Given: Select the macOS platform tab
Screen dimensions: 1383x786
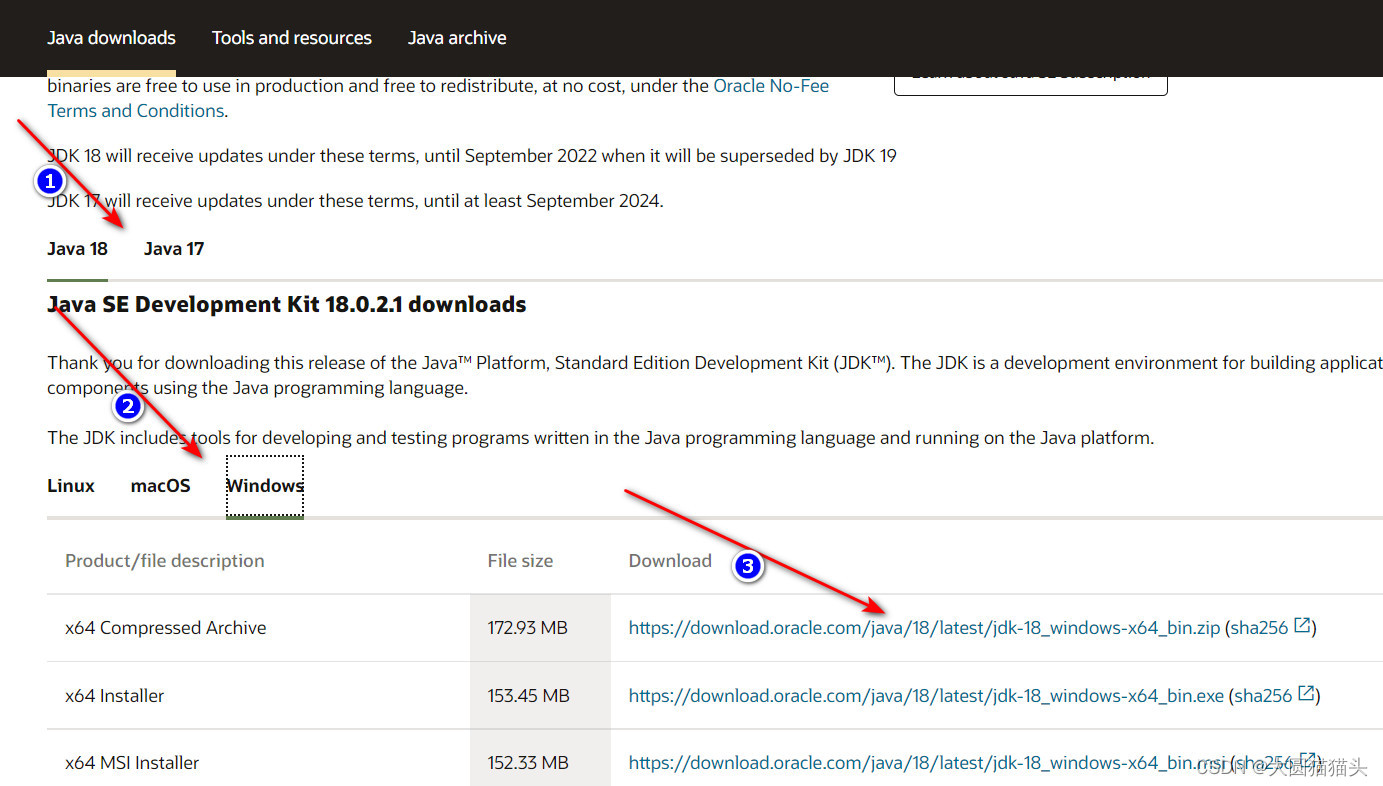Looking at the screenshot, I should (x=160, y=486).
